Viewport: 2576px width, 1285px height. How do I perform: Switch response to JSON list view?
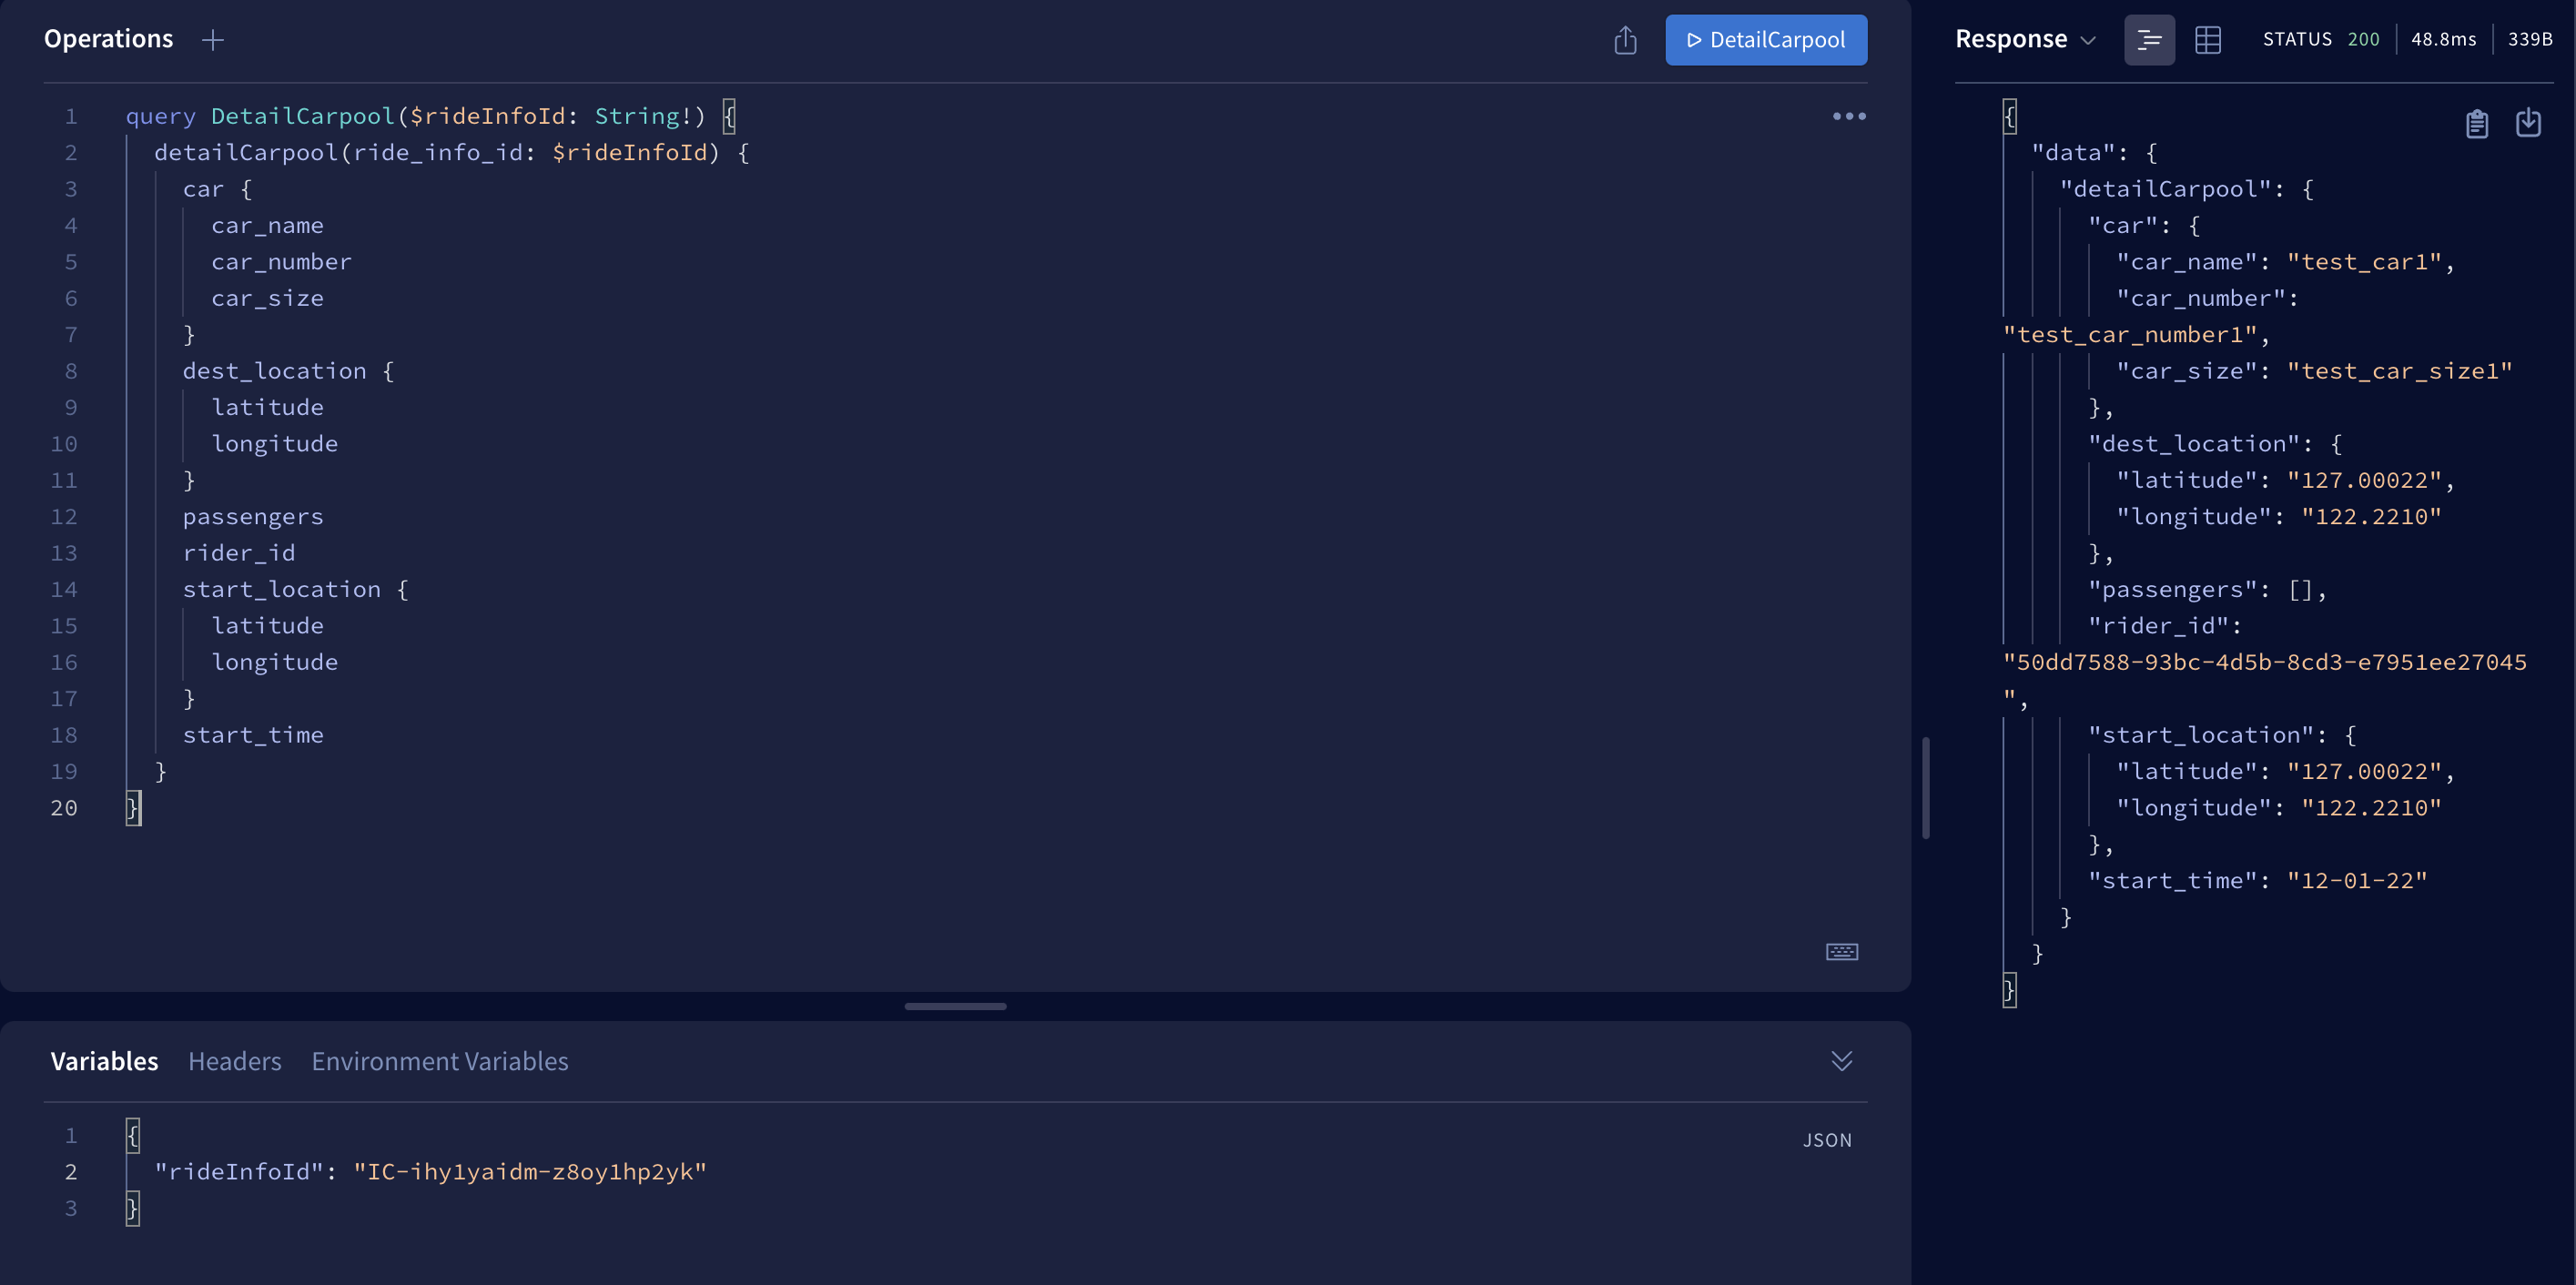[2149, 40]
